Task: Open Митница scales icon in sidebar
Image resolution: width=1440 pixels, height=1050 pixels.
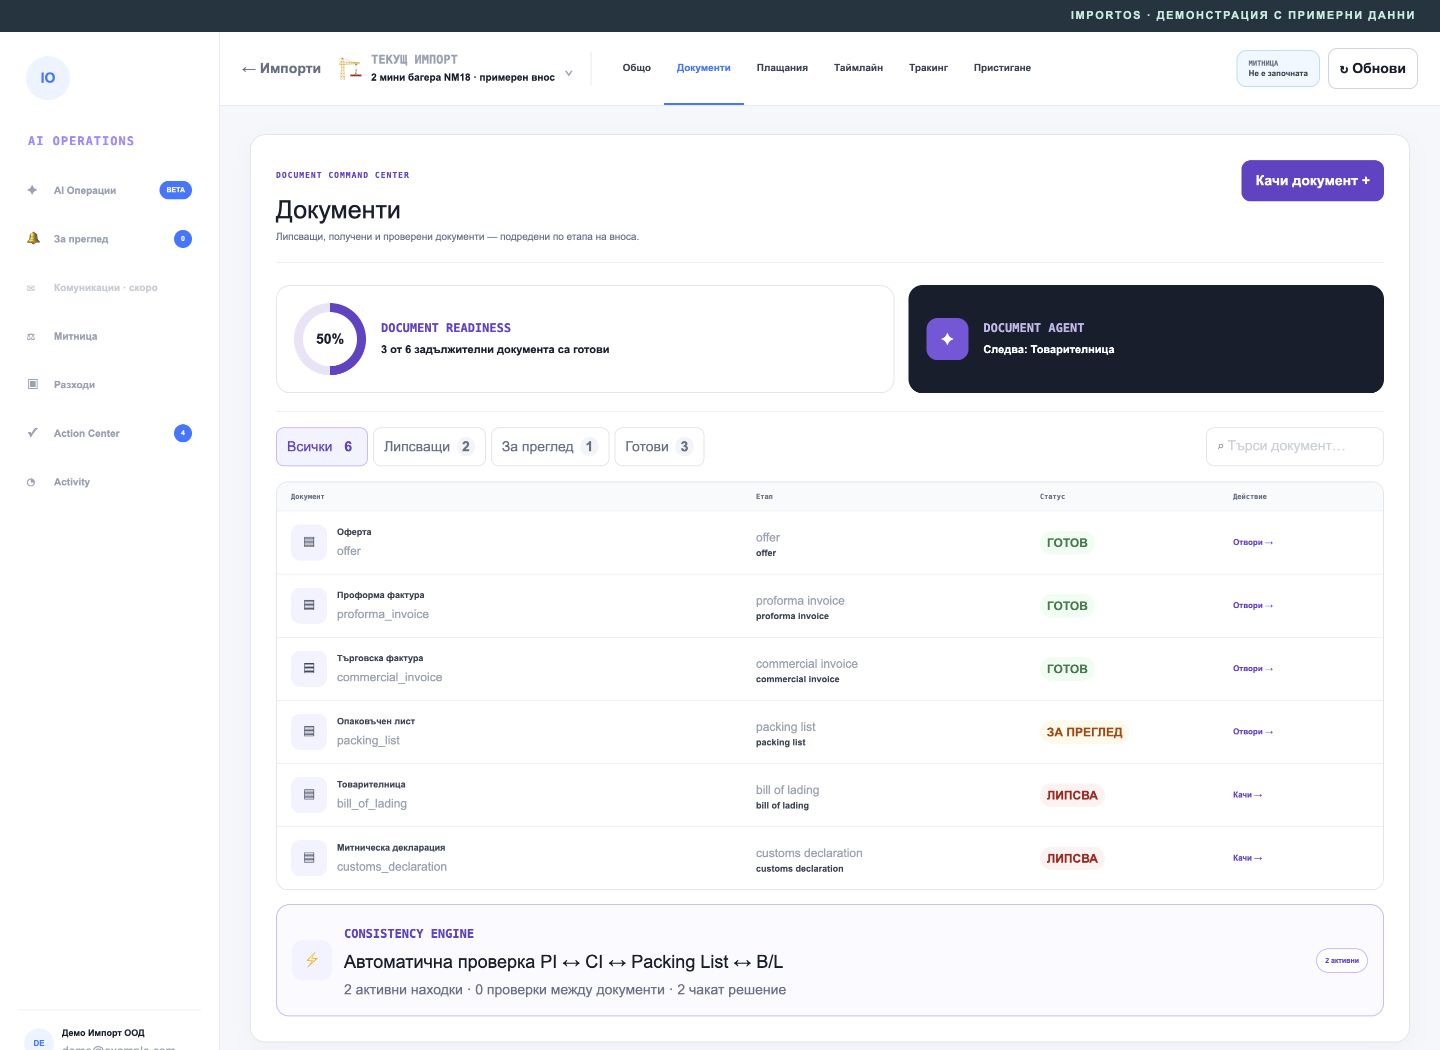Action: (31, 337)
